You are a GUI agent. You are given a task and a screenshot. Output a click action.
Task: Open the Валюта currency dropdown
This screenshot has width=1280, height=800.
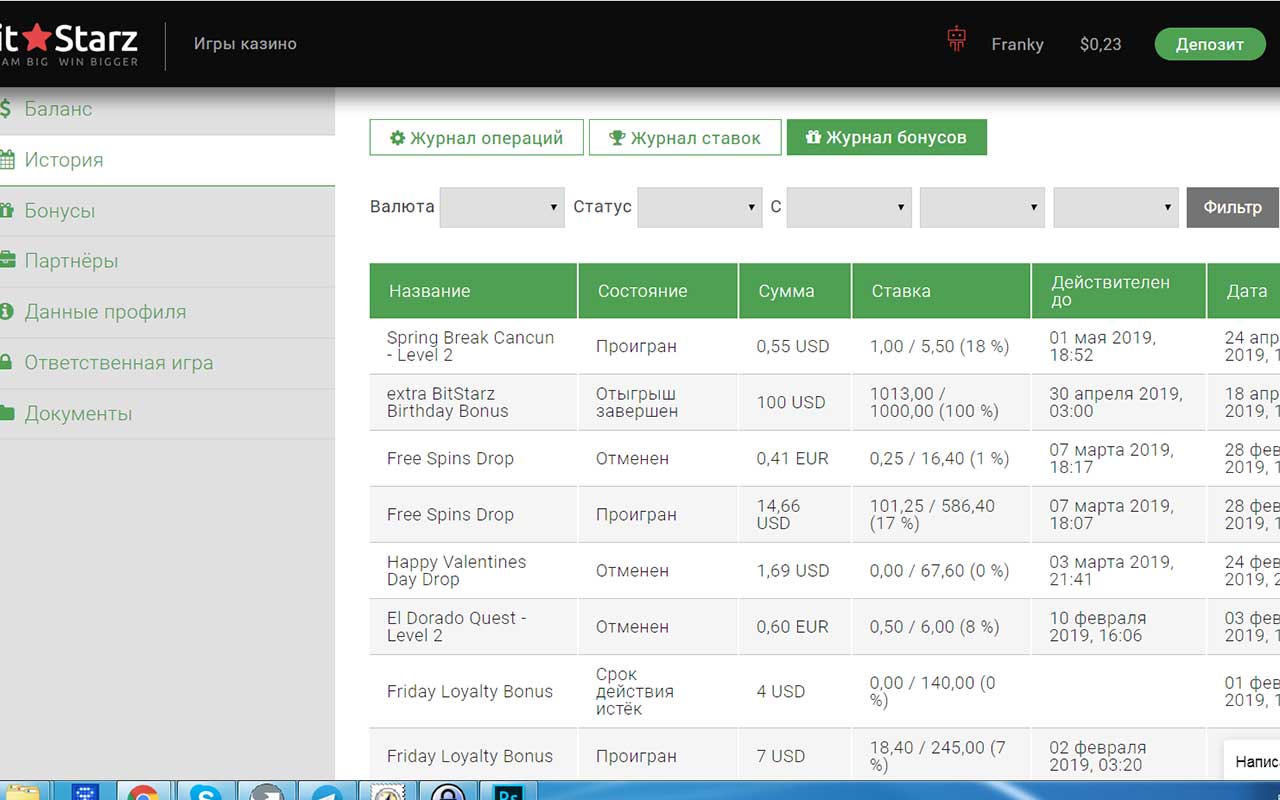(502, 207)
